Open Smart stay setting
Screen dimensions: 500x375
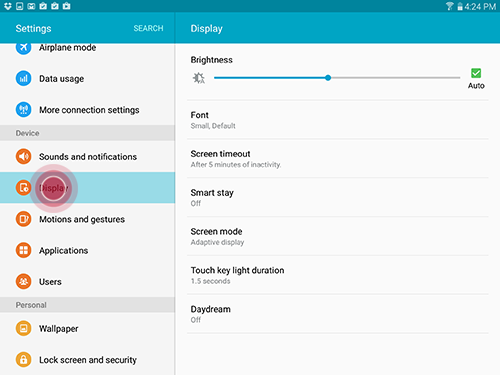pos(338,197)
